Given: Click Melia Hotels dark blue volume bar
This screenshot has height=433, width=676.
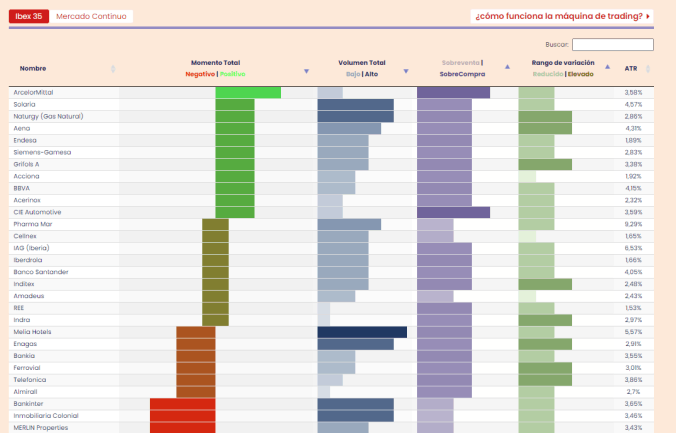Looking at the screenshot, I should [362, 332].
